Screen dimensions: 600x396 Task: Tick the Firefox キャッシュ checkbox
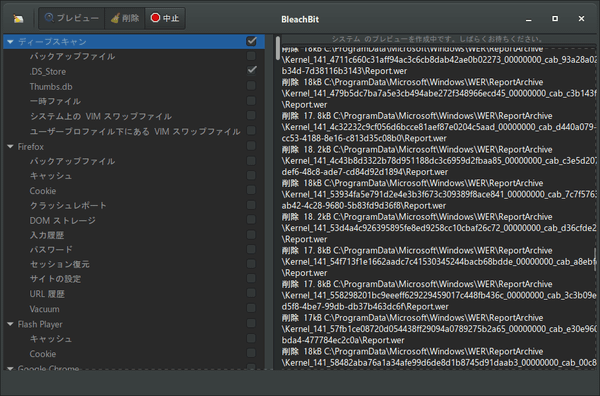(251, 175)
